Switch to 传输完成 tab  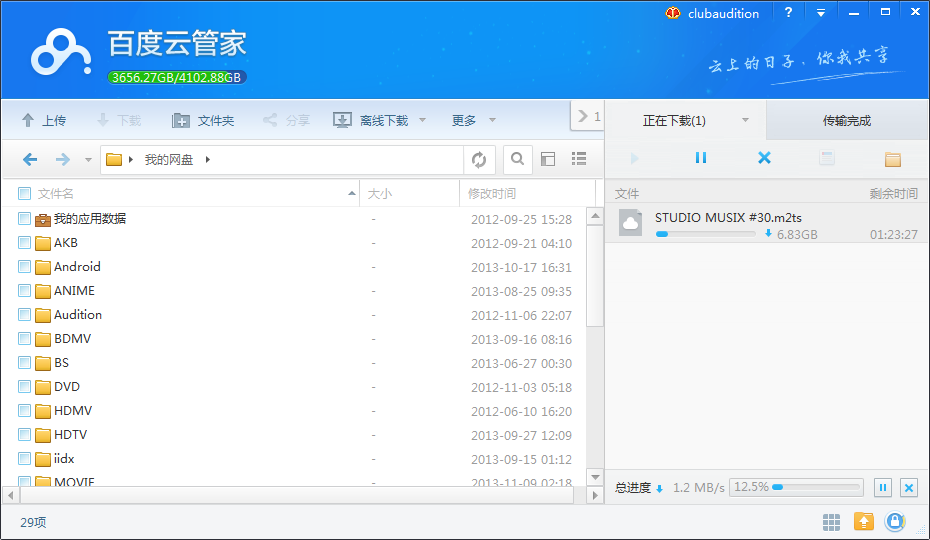846,120
